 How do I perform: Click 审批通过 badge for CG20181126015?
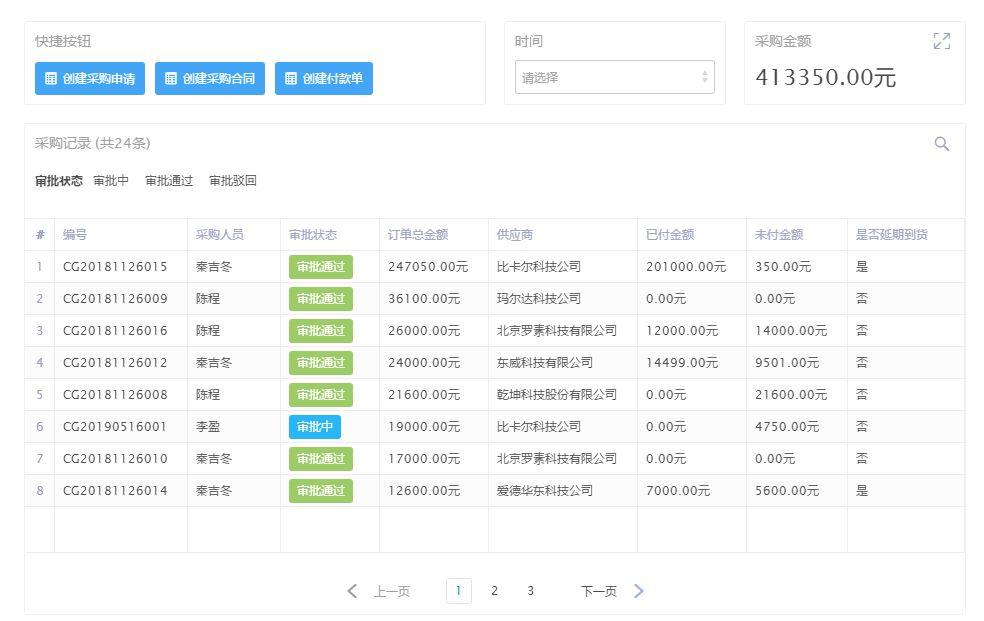(321, 267)
